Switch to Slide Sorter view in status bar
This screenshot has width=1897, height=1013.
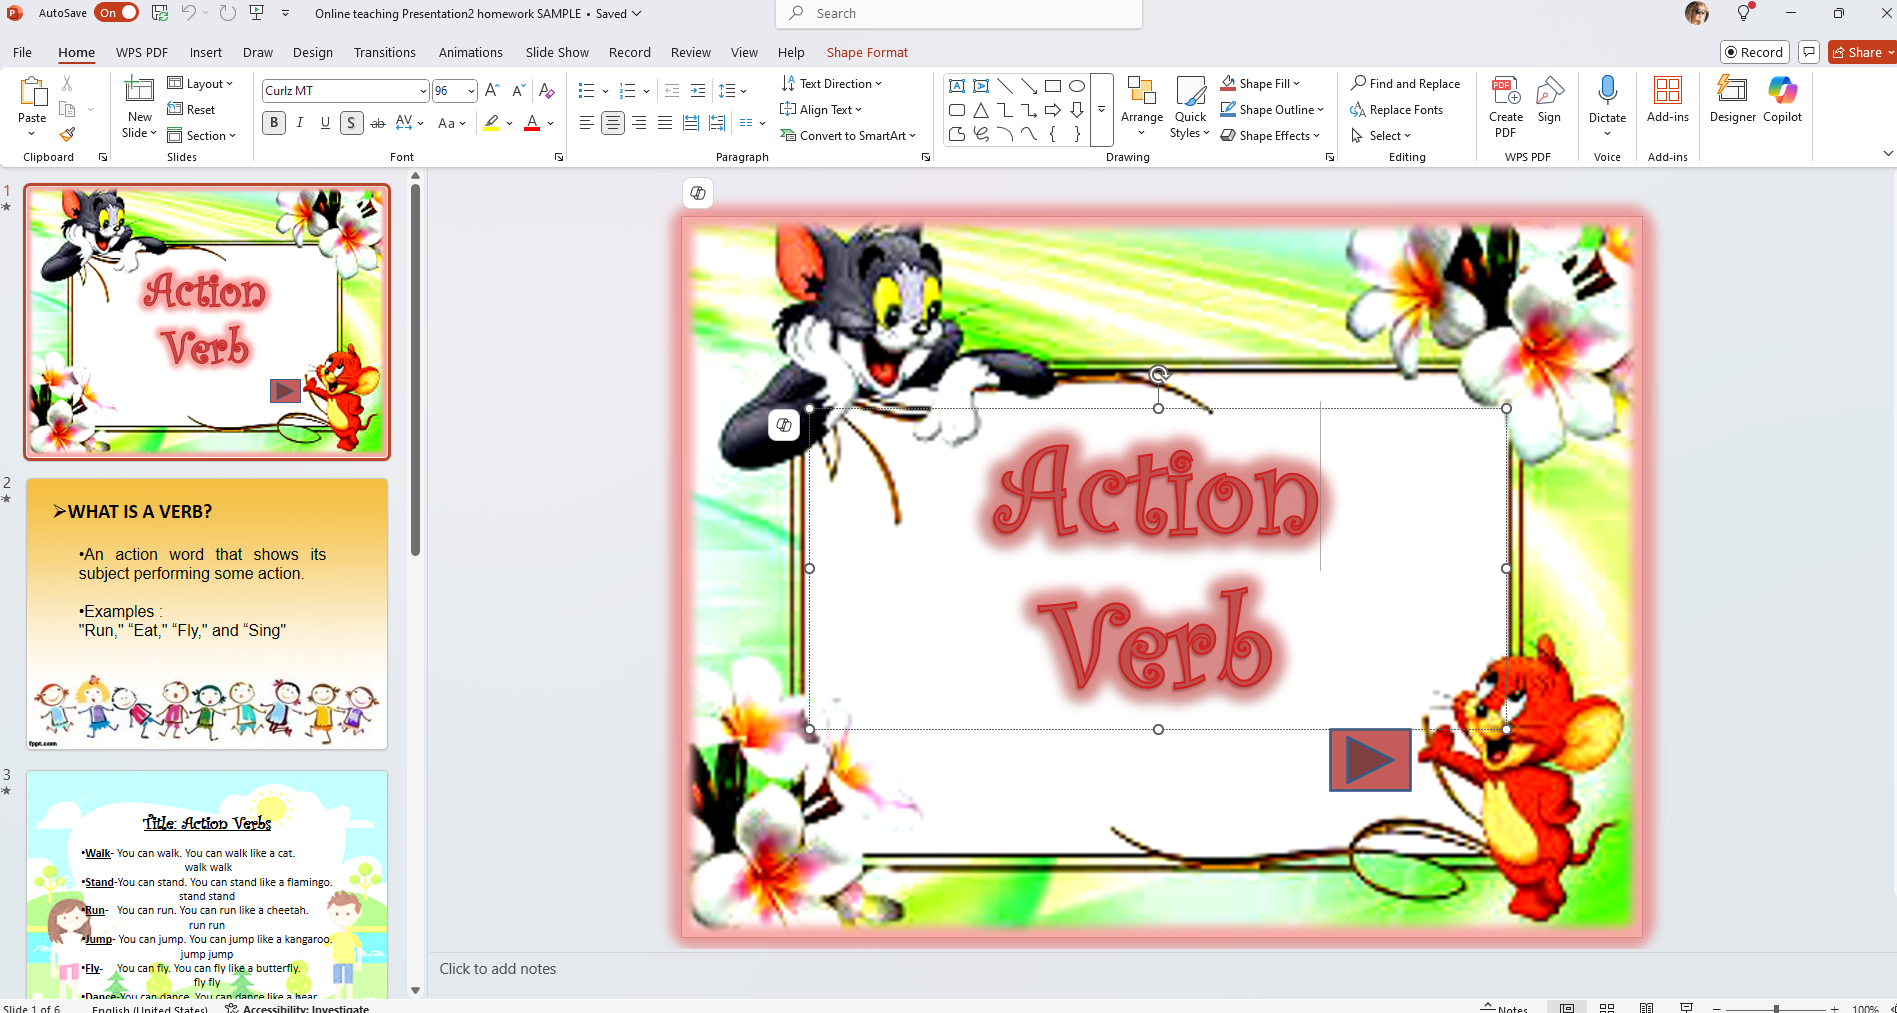coord(1607,1007)
